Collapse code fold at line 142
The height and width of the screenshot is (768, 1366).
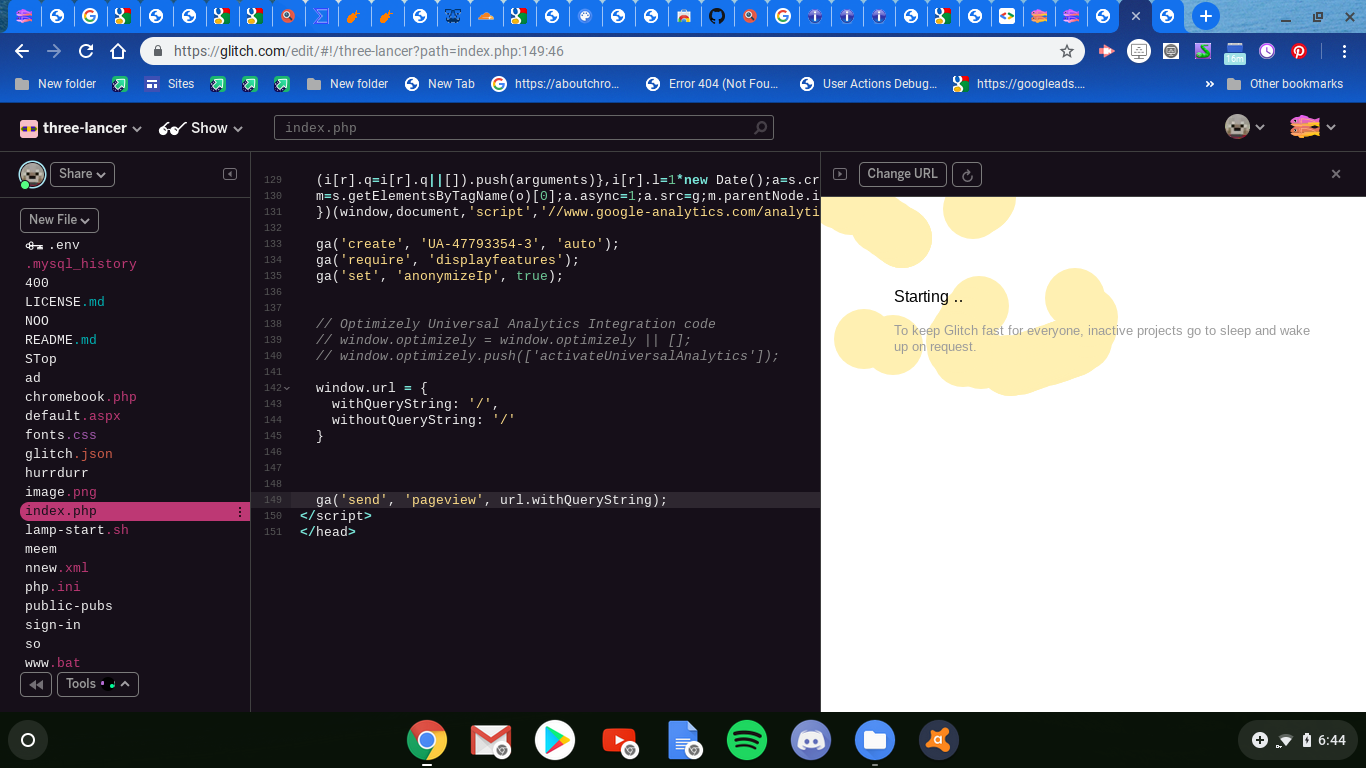(287, 388)
